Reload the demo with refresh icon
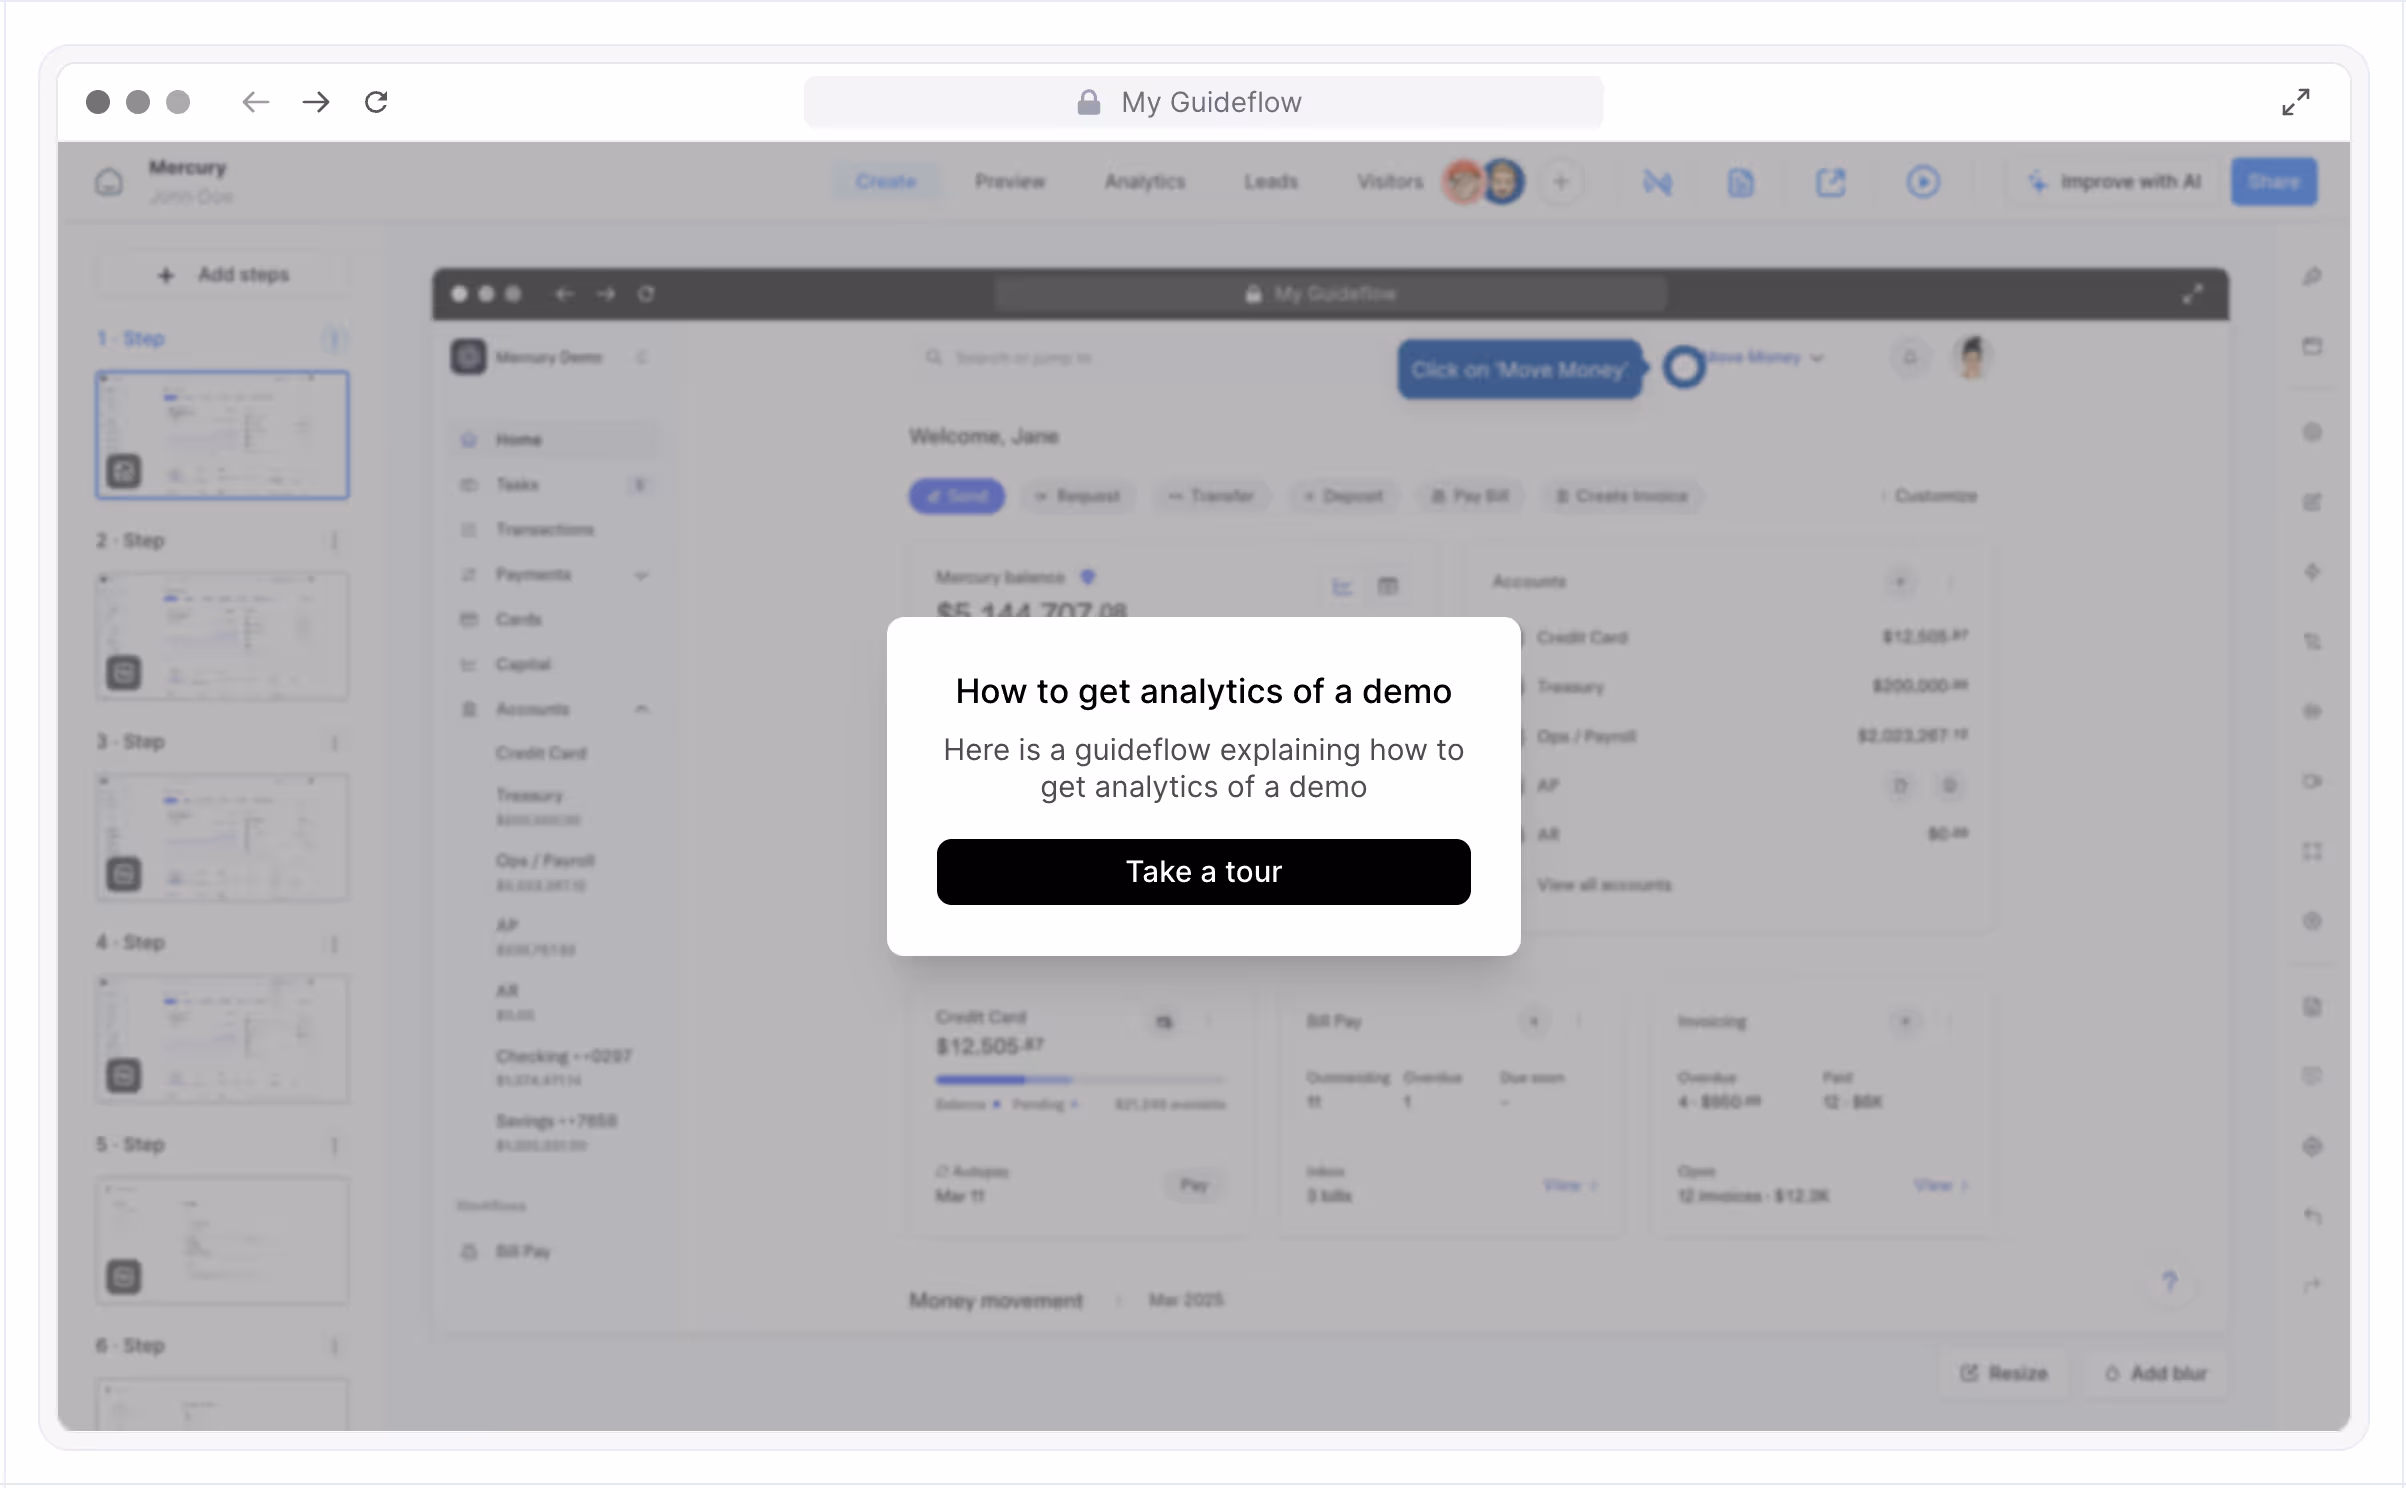The height and width of the screenshot is (1488, 2406). (376, 102)
